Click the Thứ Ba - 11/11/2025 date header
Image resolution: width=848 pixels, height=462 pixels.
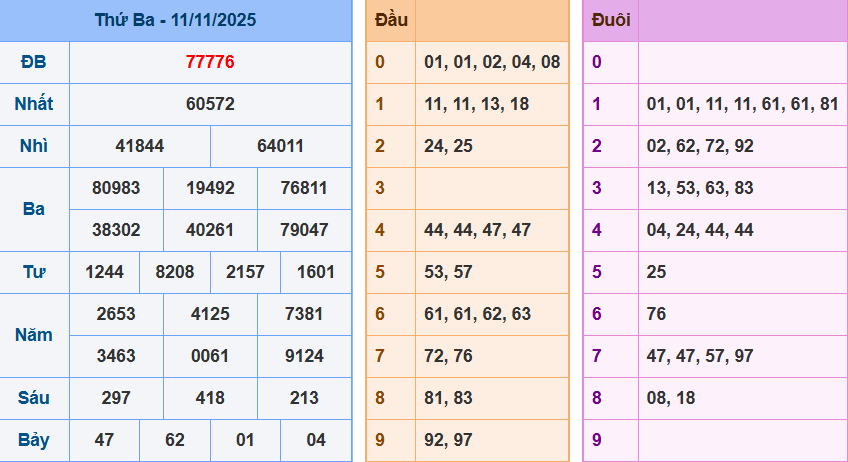pyautogui.click(x=176, y=20)
